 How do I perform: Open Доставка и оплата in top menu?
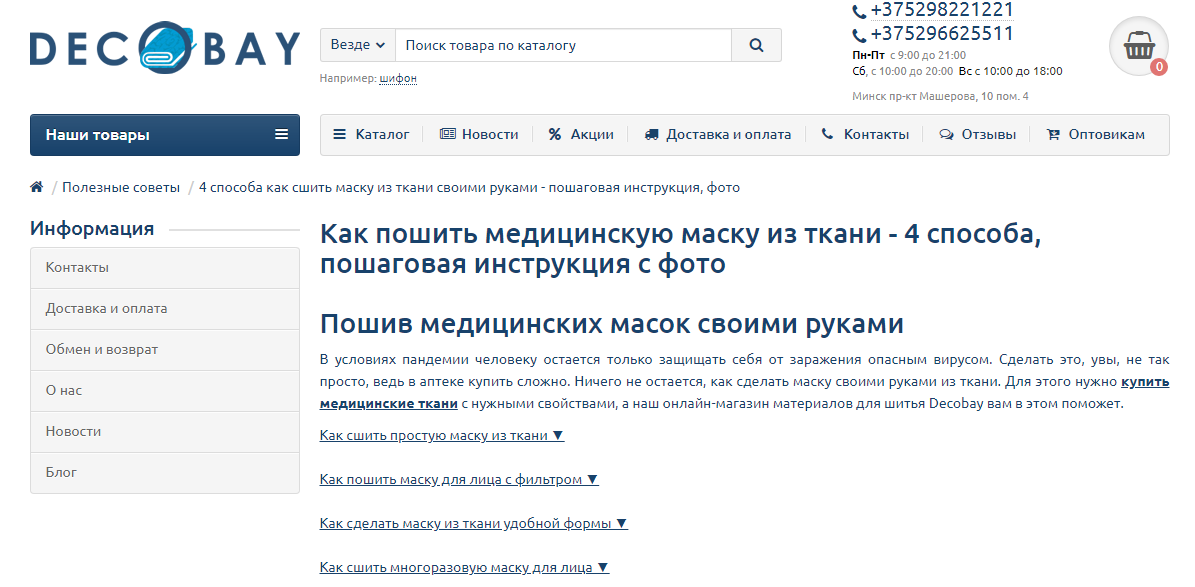click(x=717, y=134)
